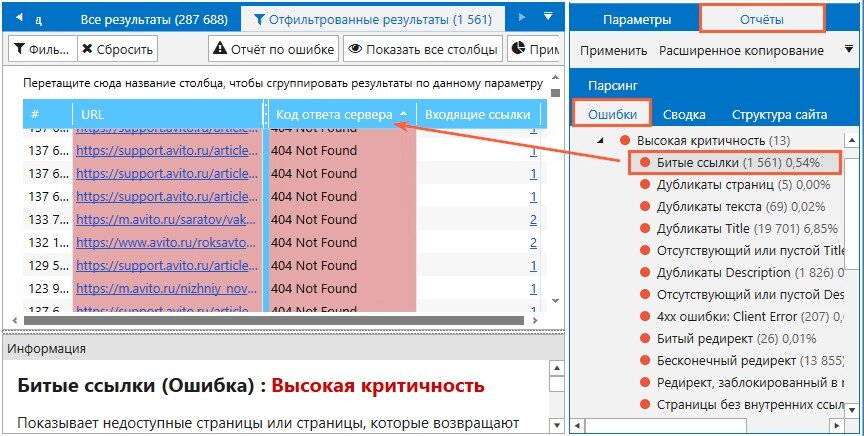Switch to the Параметры tab
Viewport: 864px width, 436px height.
637,20
